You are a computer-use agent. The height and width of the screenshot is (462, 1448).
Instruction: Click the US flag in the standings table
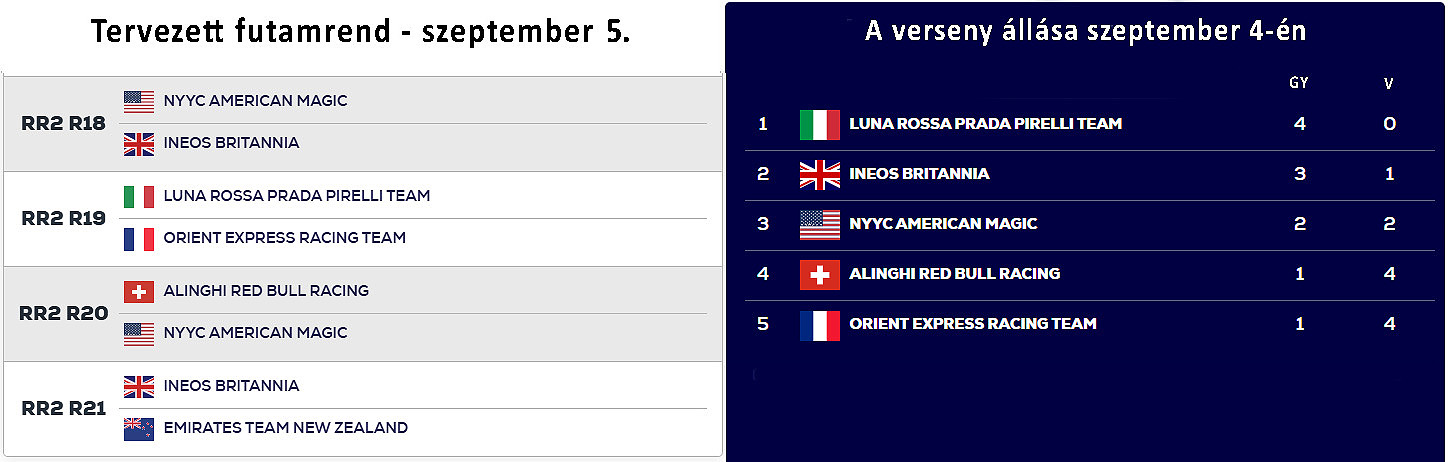point(820,225)
